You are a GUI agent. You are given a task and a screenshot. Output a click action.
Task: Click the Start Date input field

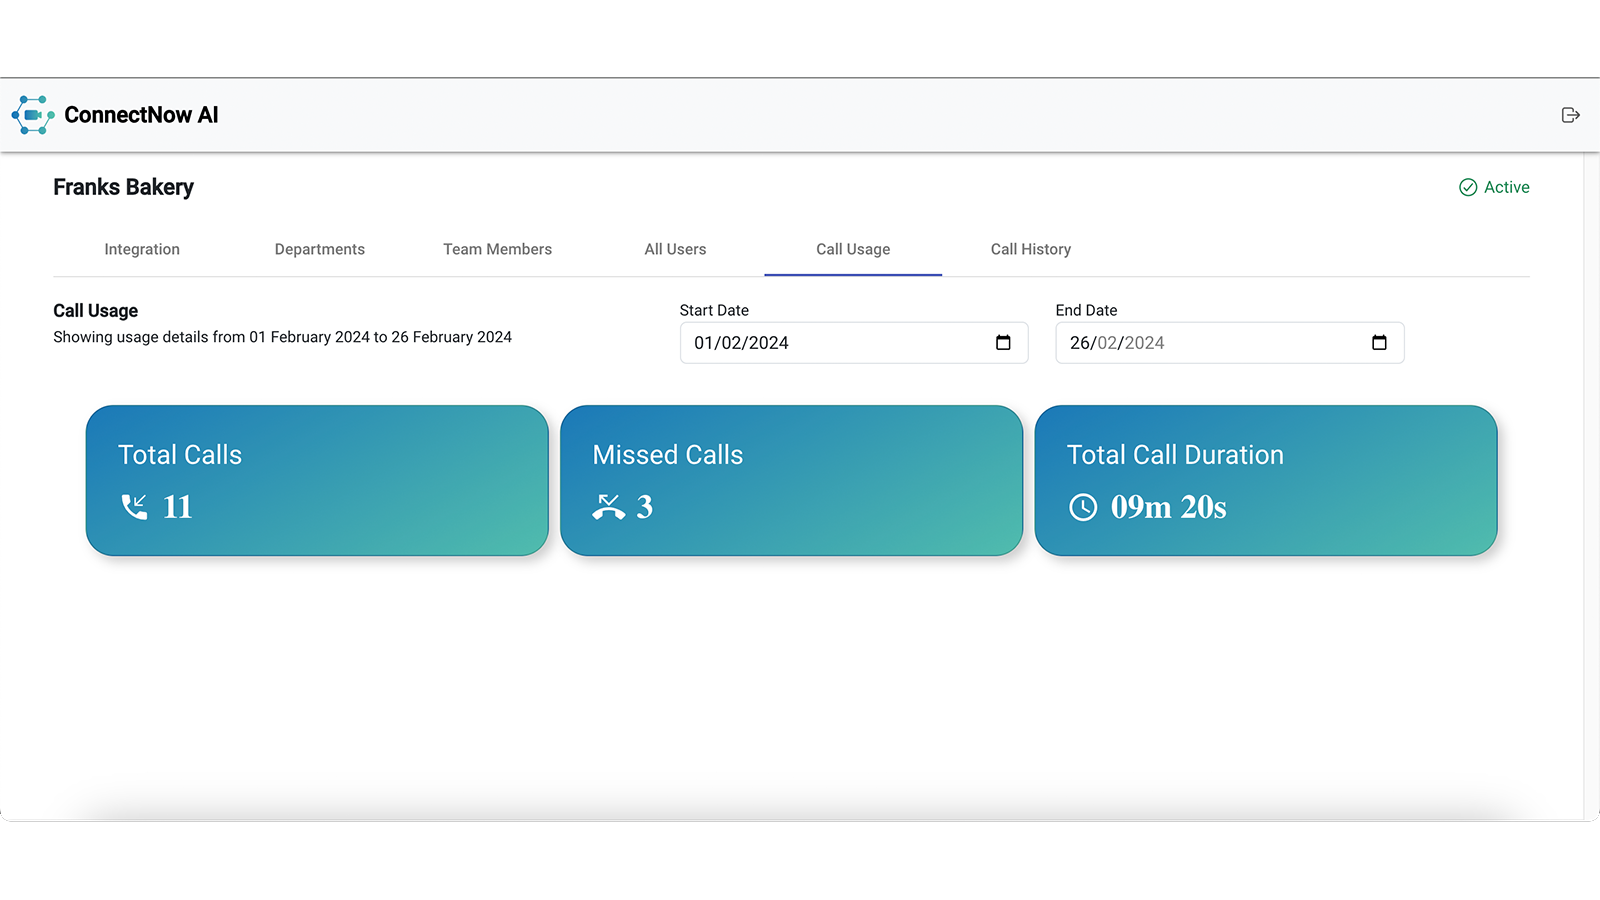(854, 343)
